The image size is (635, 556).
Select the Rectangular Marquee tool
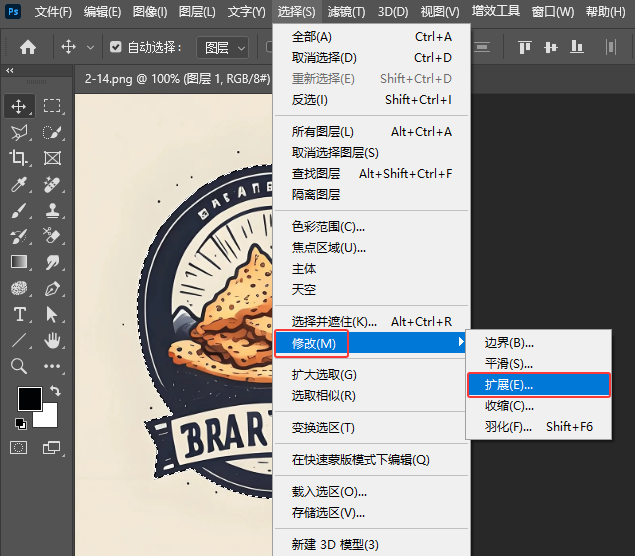[x=52, y=106]
